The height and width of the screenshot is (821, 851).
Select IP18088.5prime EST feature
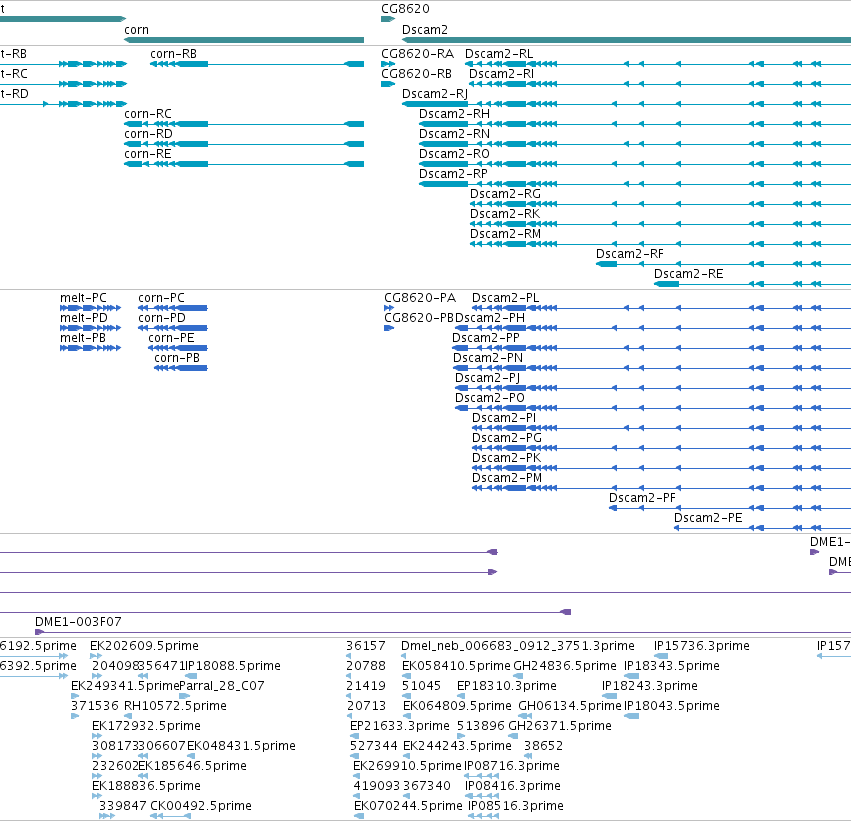[233, 666]
